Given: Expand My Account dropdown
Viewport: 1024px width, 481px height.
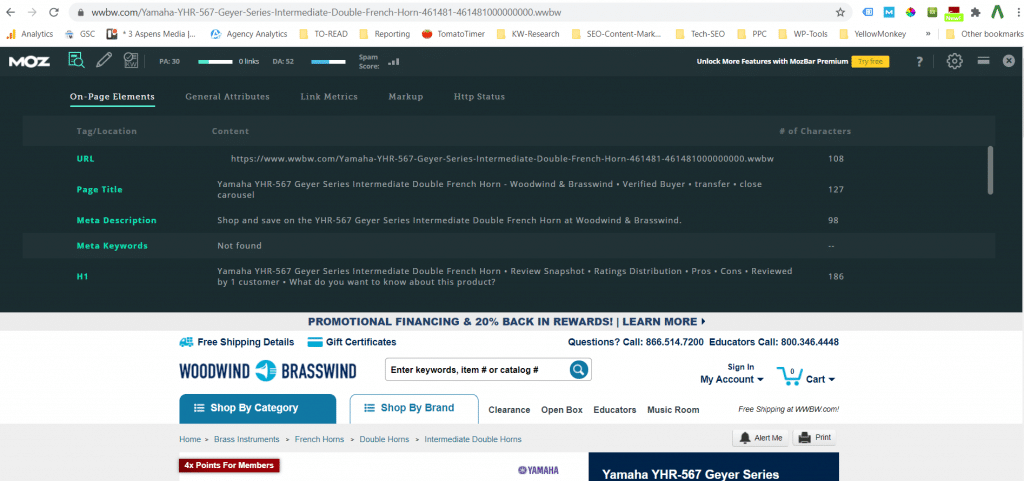Looking at the screenshot, I should [732, 379].
